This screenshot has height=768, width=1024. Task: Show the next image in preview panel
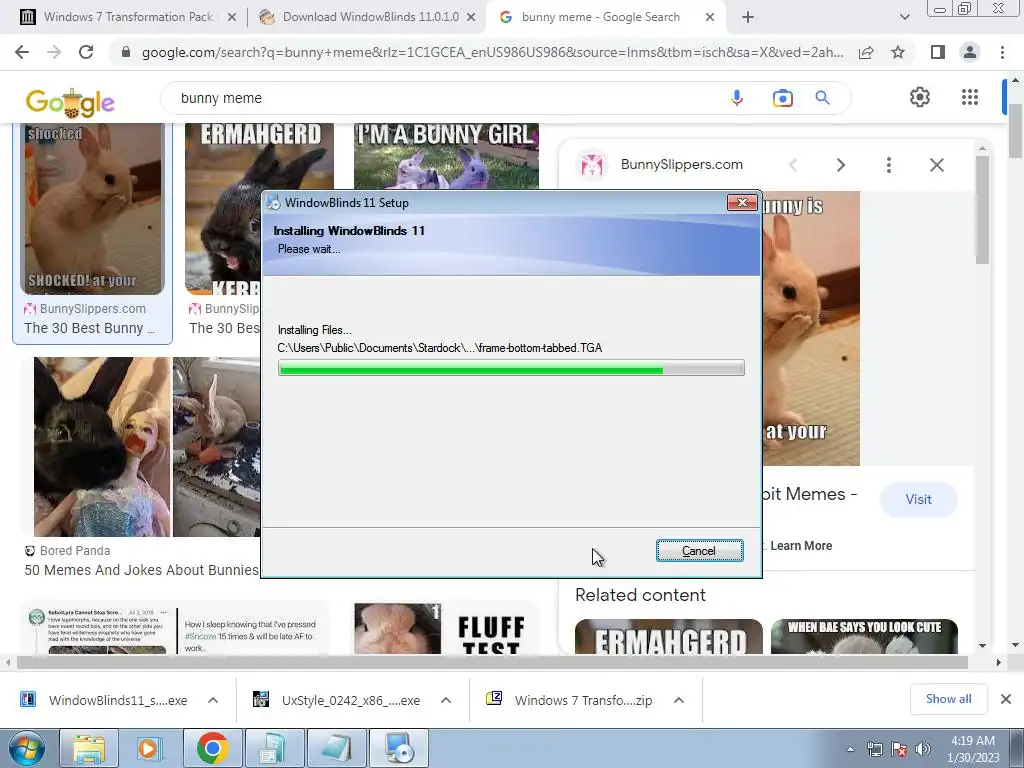click(840, 165)
